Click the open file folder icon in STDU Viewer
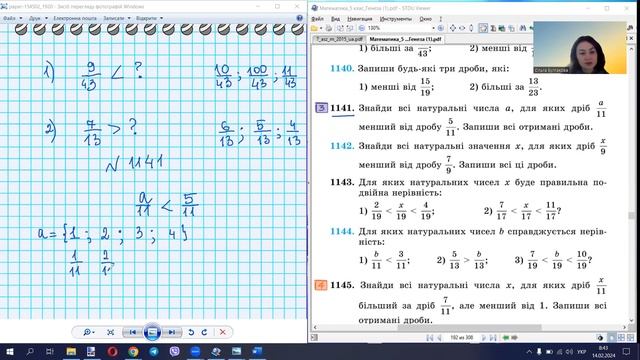640x360 pixels. point(314,28)
